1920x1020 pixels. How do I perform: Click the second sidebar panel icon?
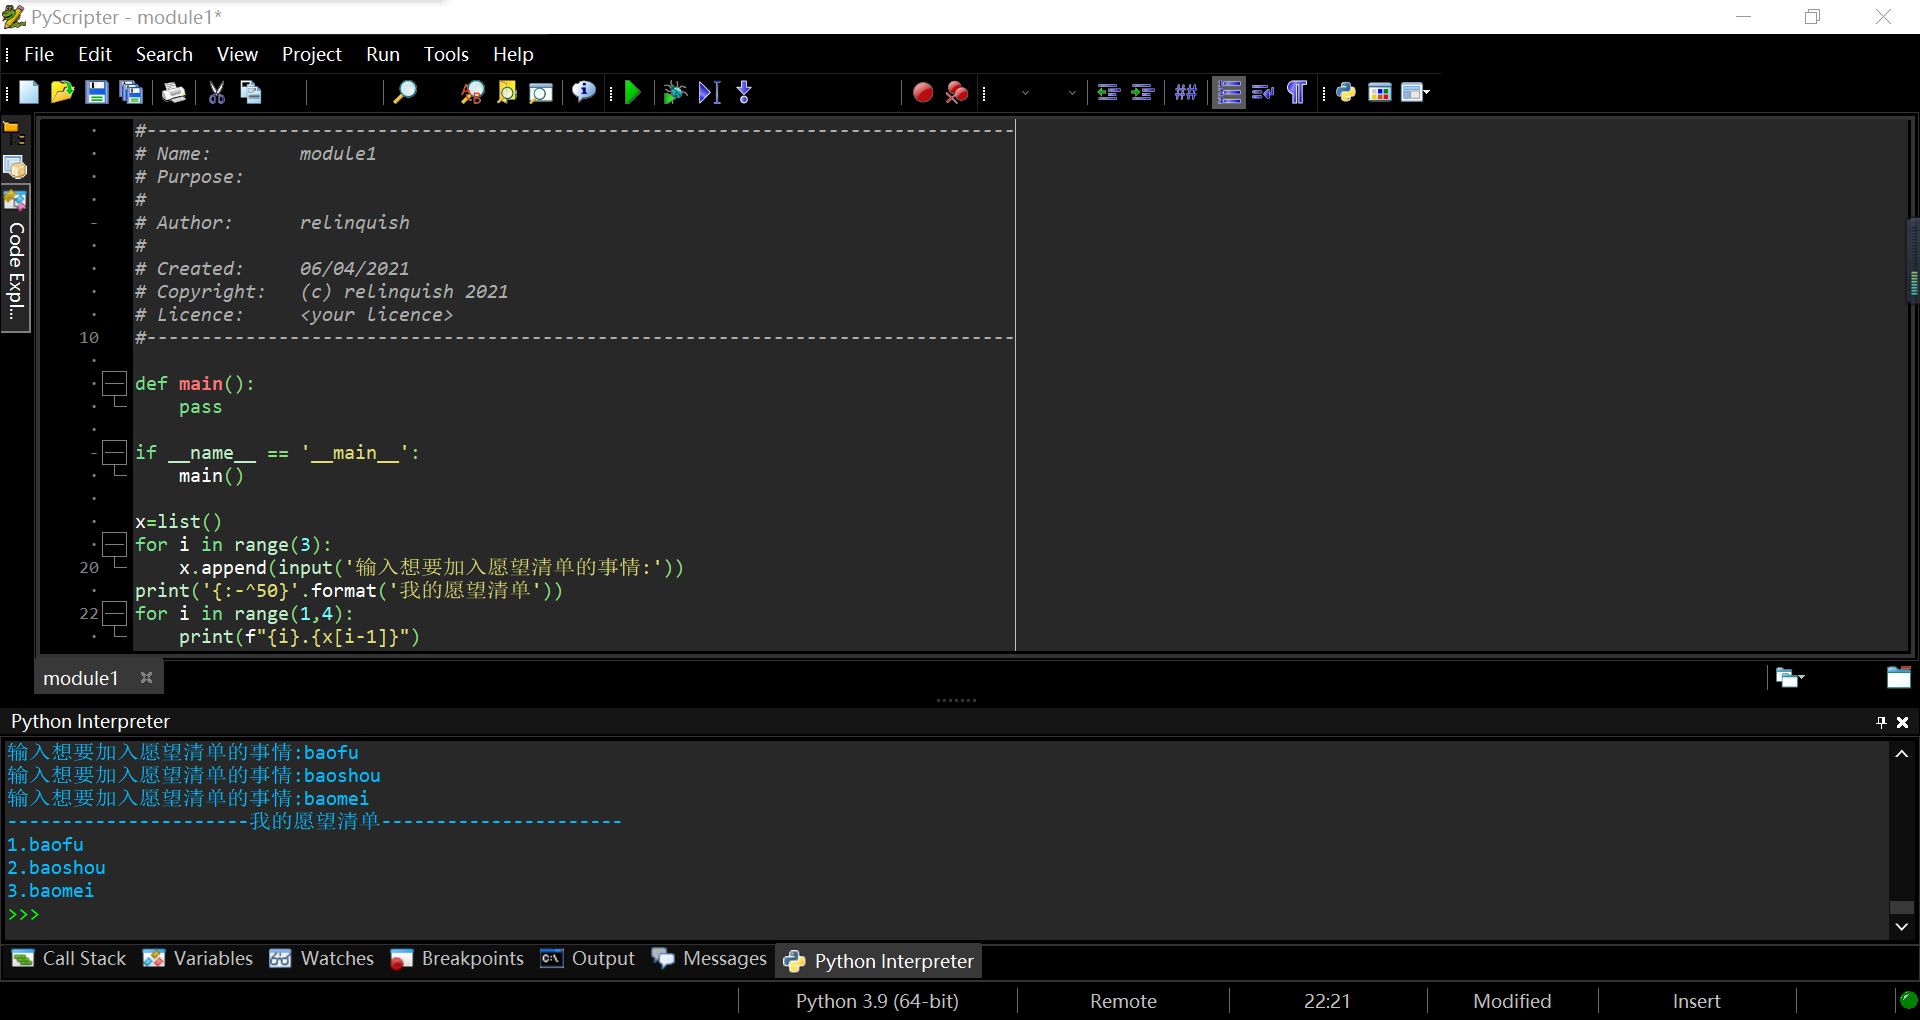(15, 167)
